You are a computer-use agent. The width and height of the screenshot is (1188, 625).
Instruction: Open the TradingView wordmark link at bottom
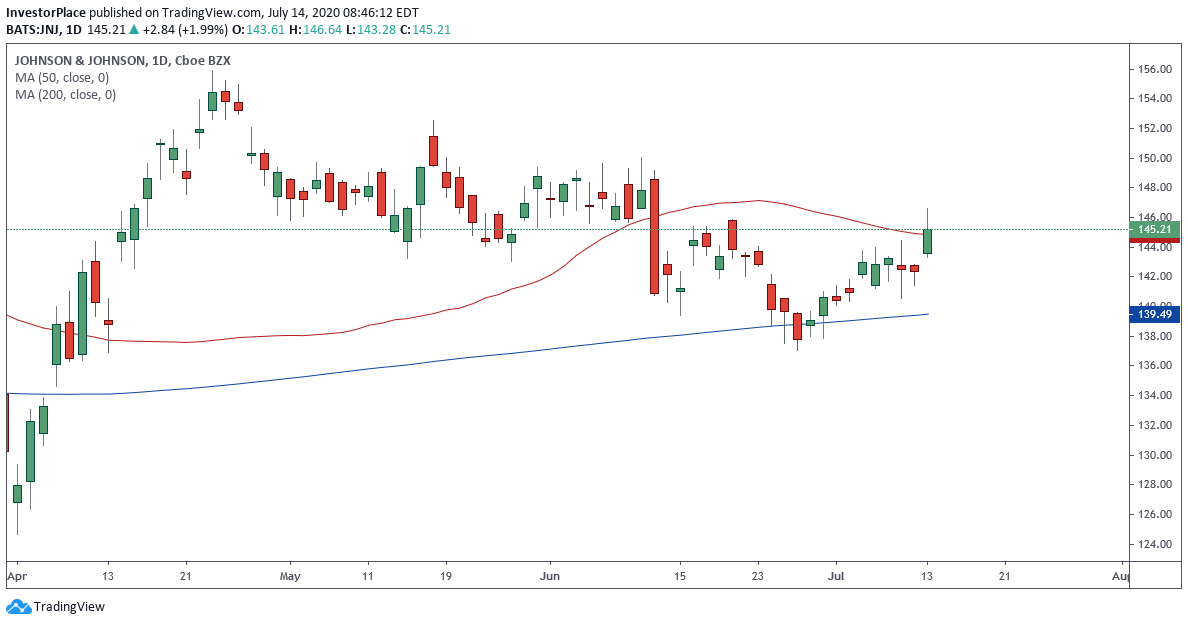pyautogui.click(x=69, y=607)
